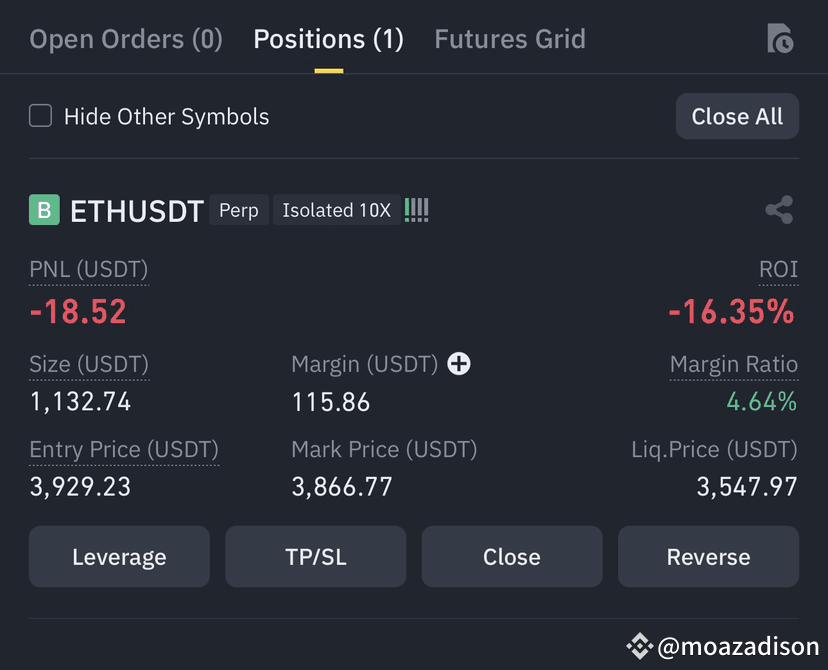Image resolution: width=828 pixels, height=670 pixels.
Task: Share the ETHUSDT position via share icon
Action: [779, 210]
